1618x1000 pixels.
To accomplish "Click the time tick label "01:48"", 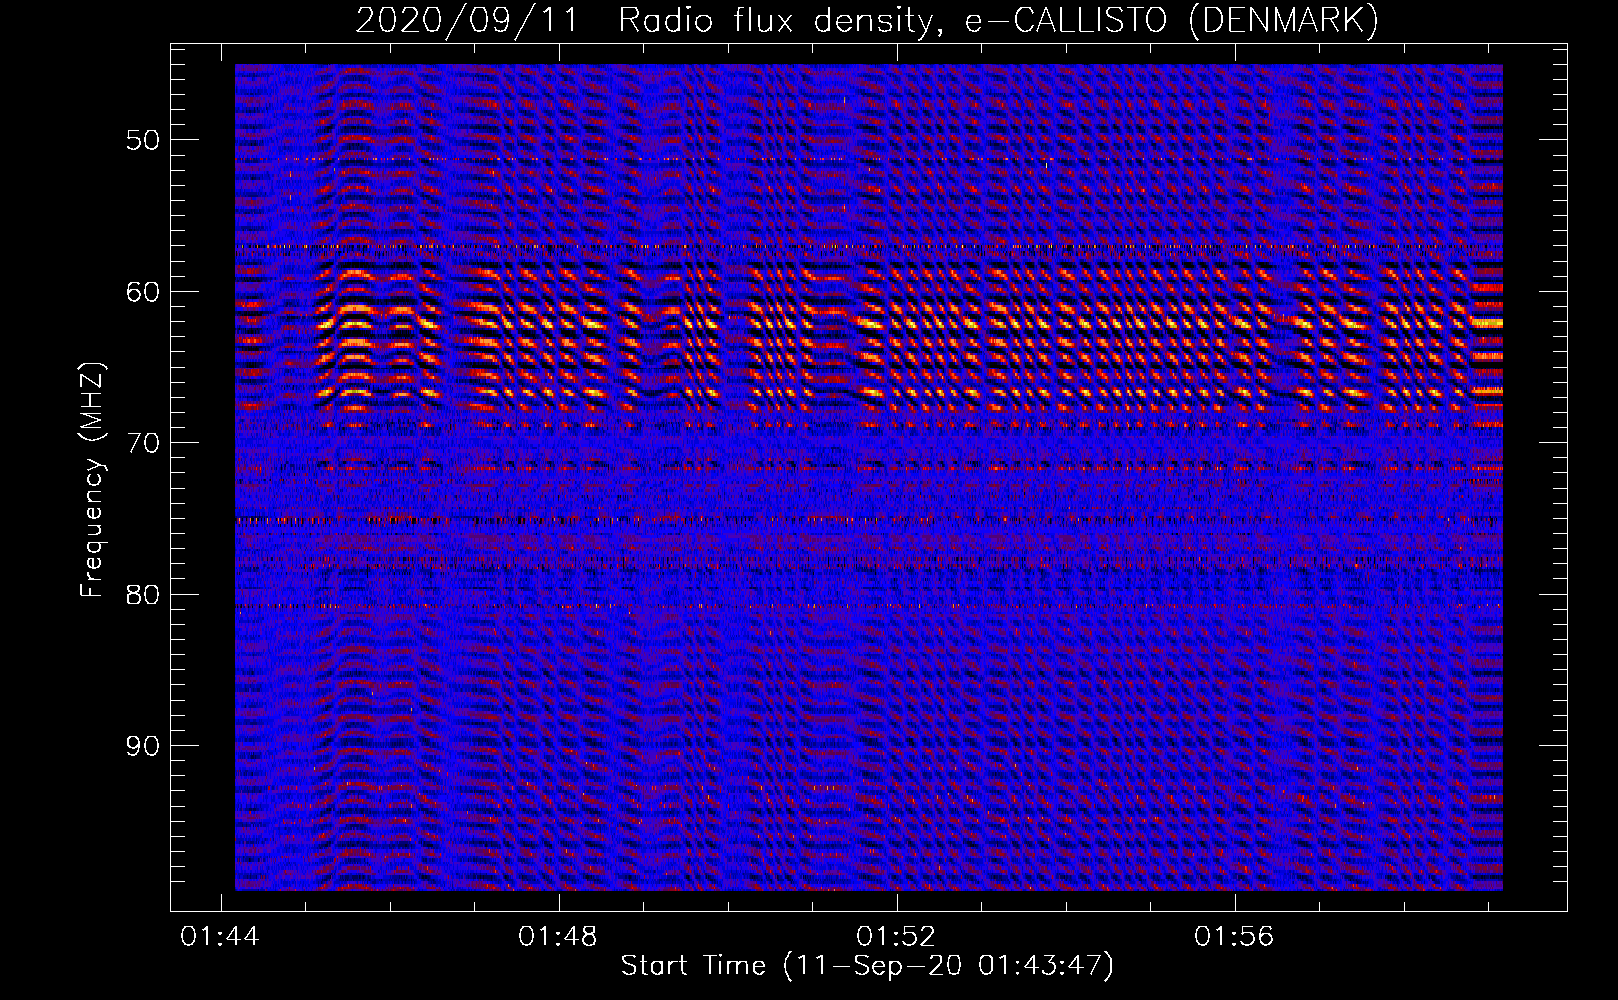I will (x=557, y=937).
